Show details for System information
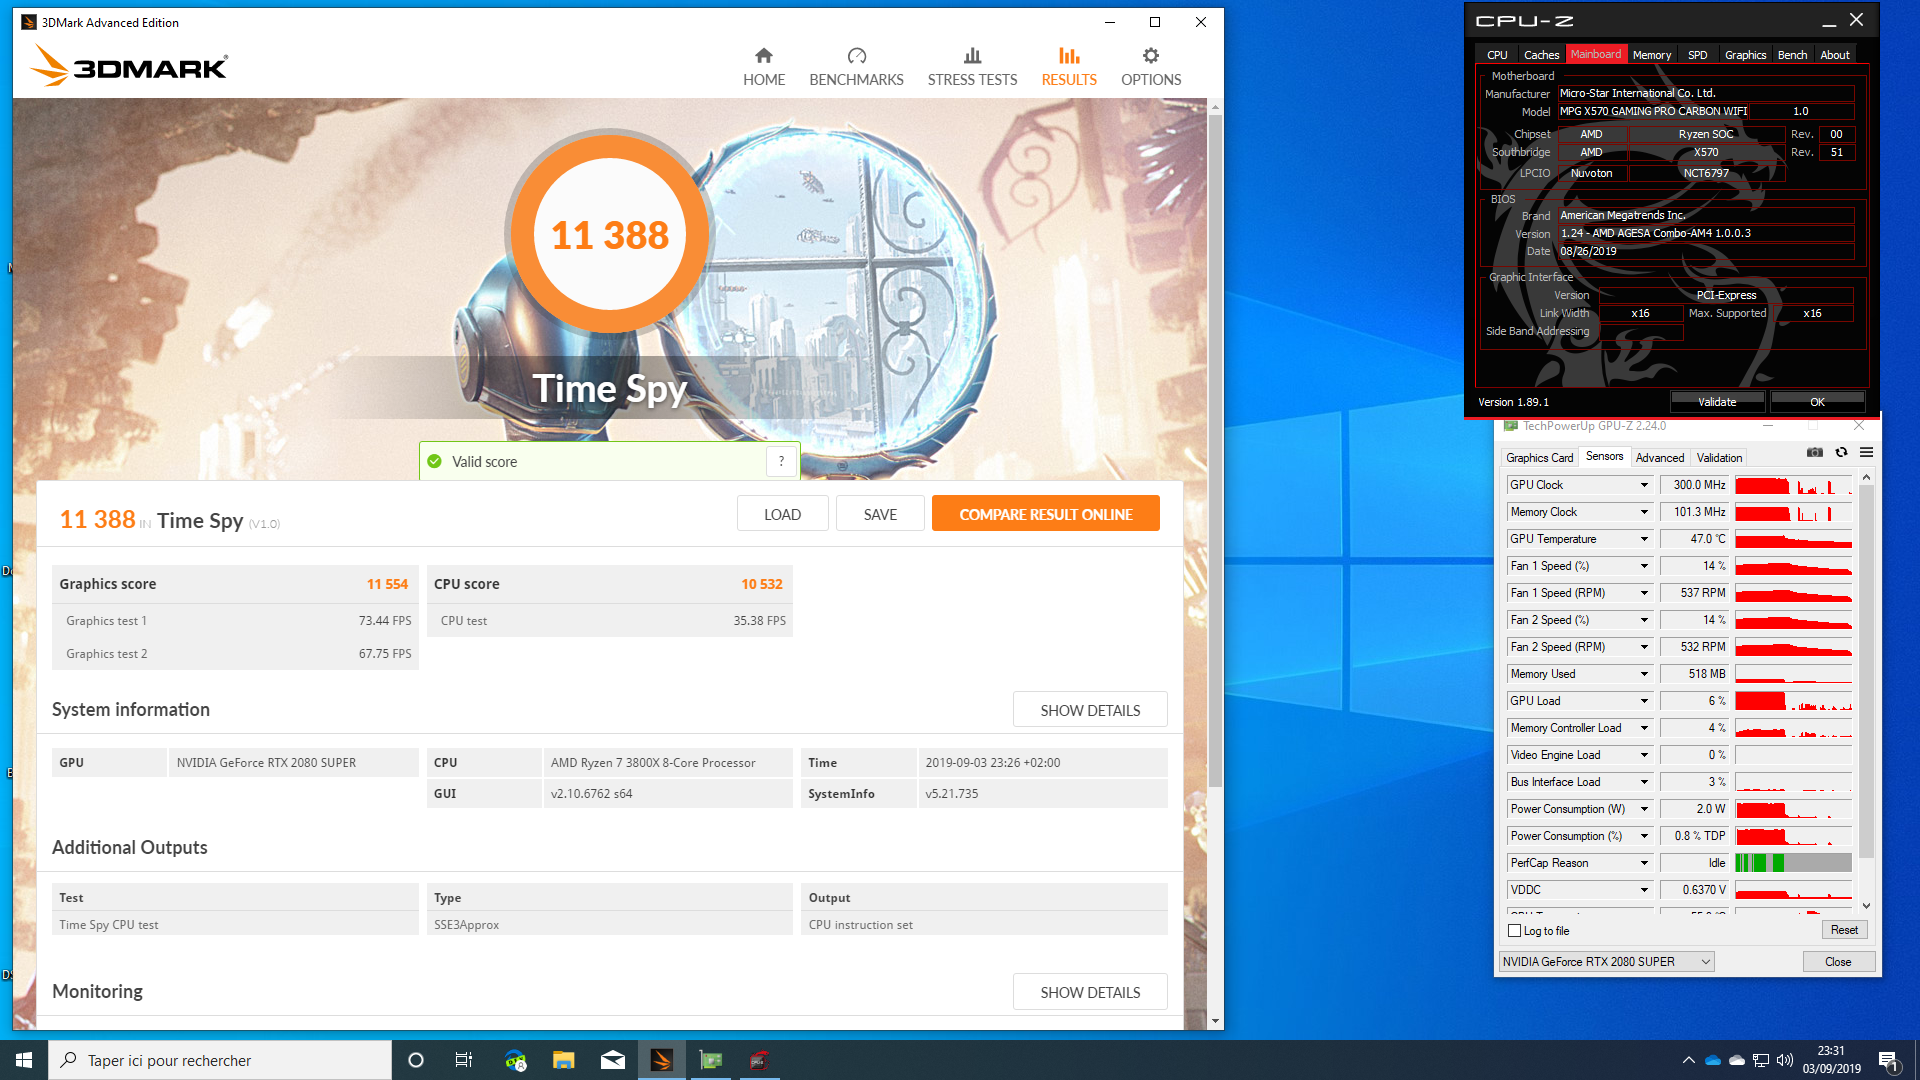This screenshot has height=1080, width=1920. pos(1090,710)
